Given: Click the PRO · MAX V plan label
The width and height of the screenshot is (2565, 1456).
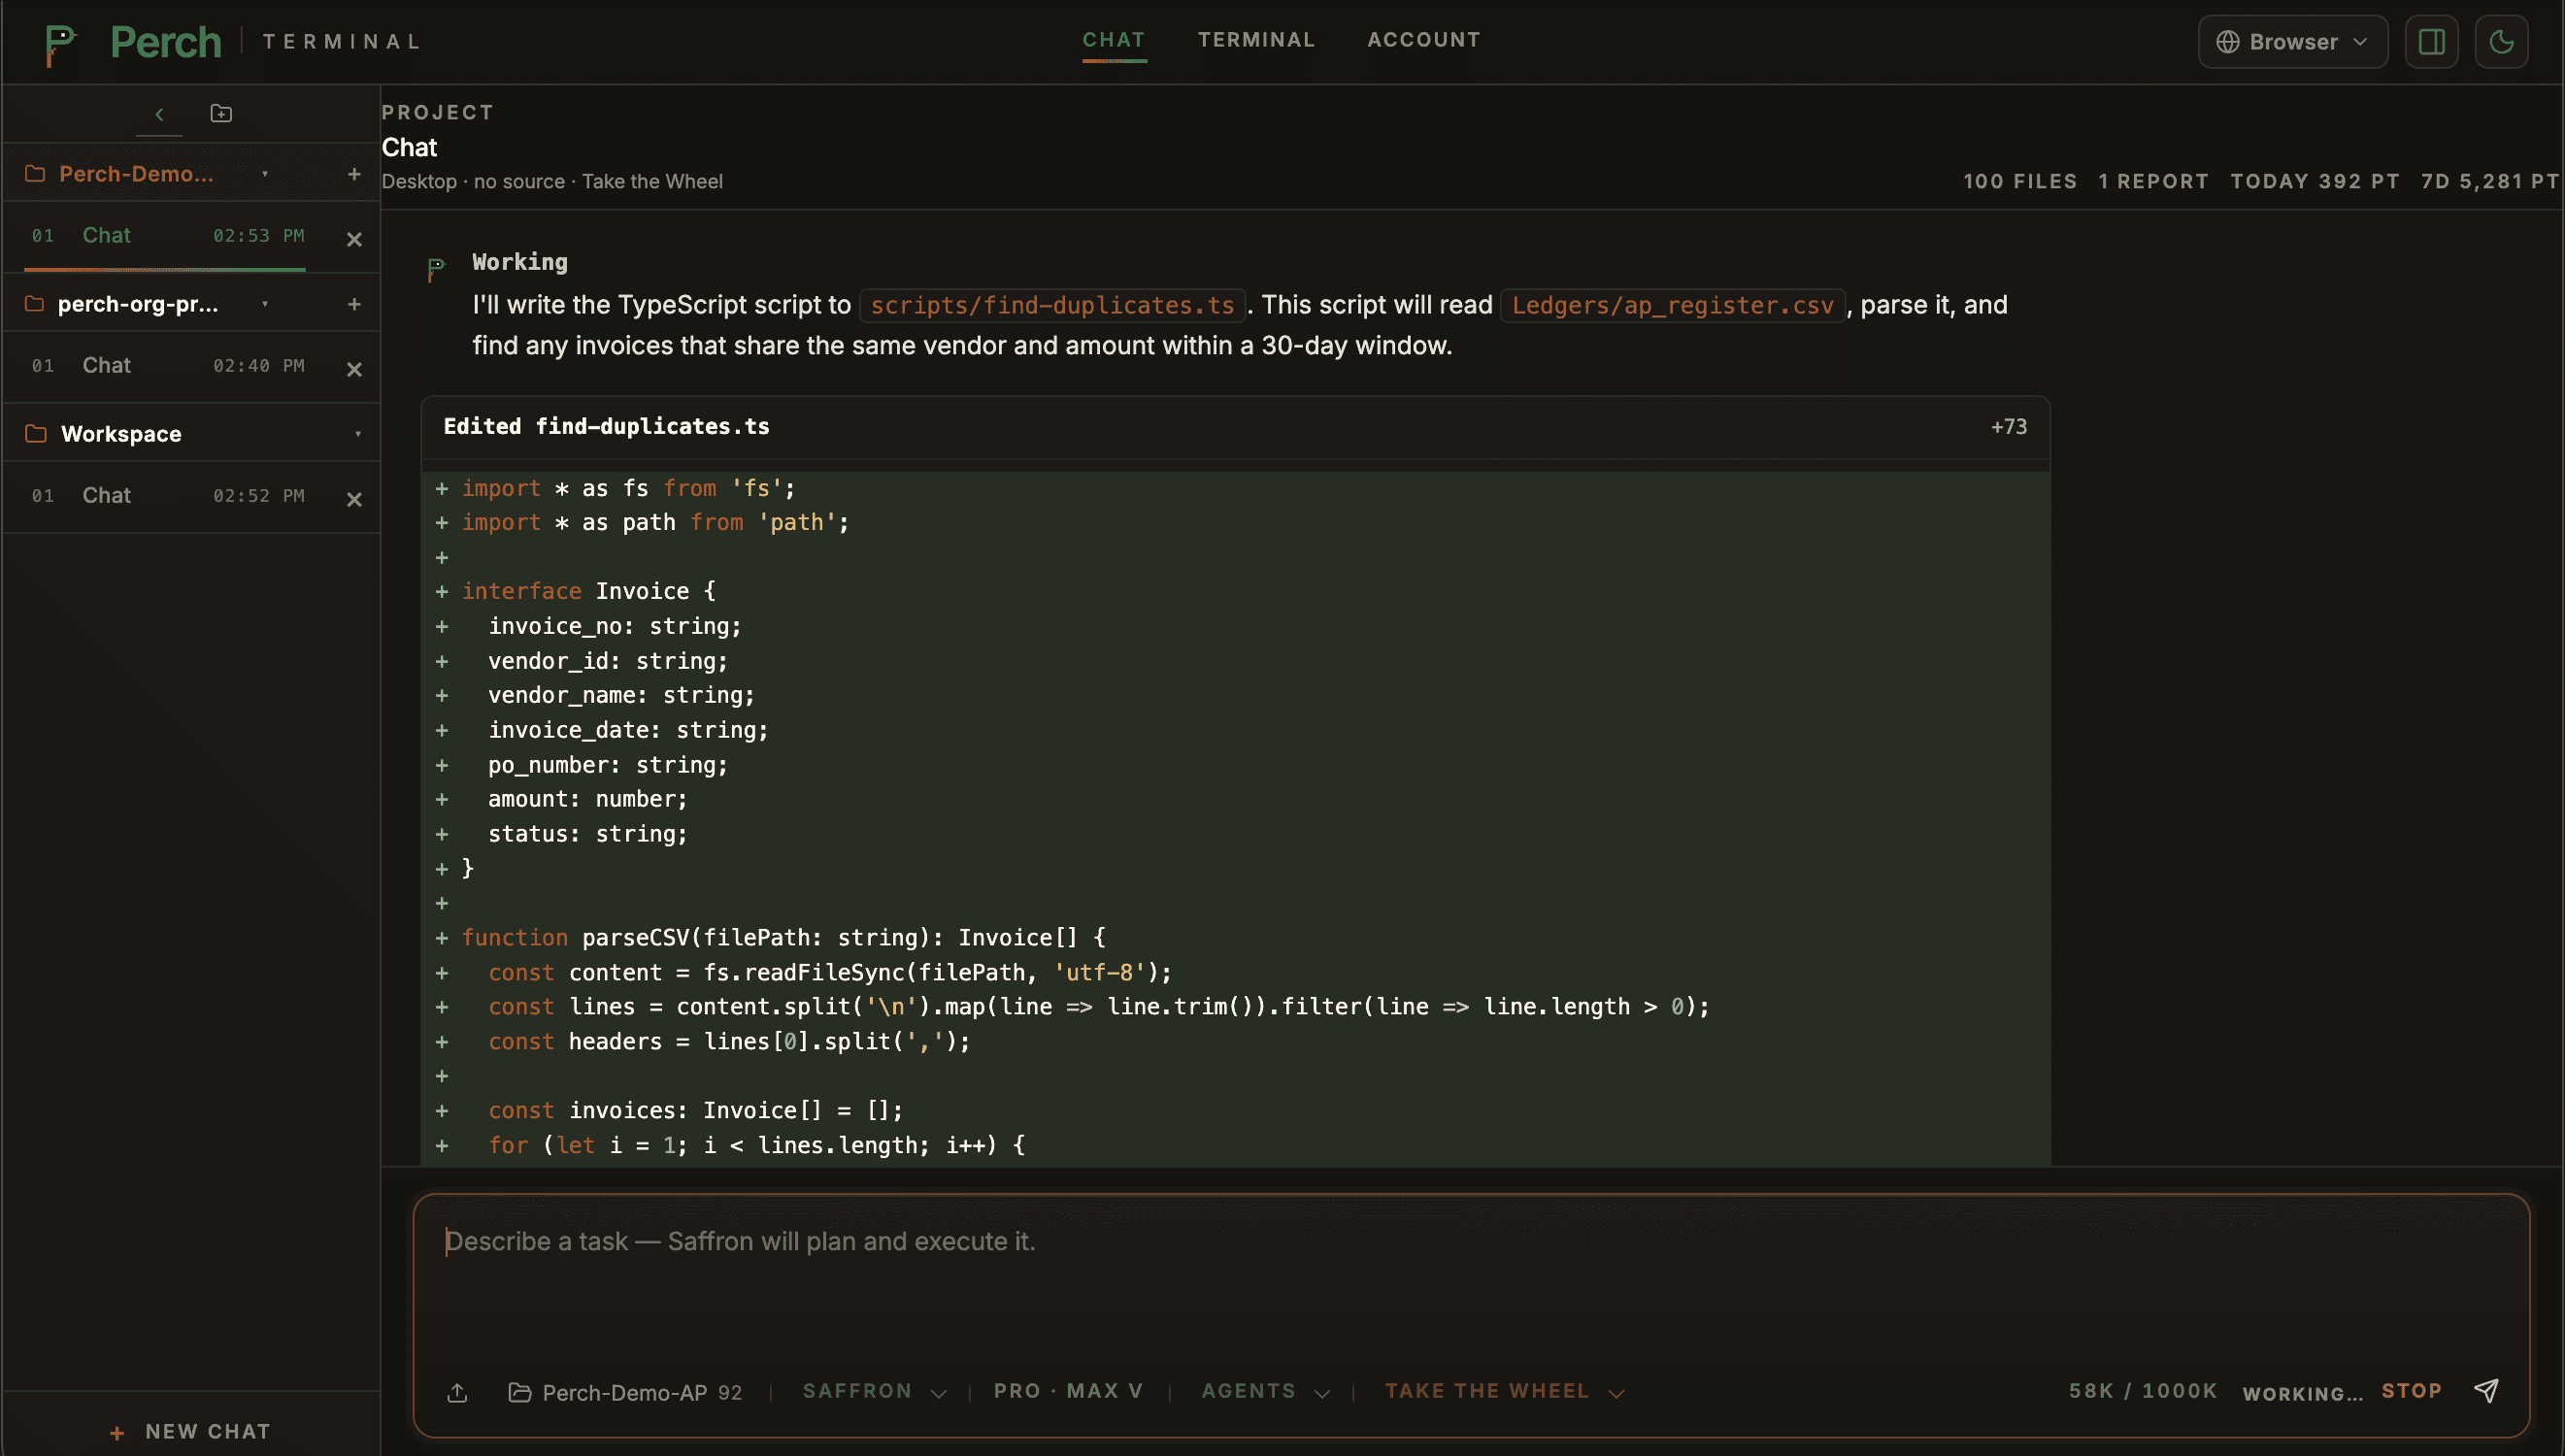Looking at the screenshot, I should tap(1067, 1391).
